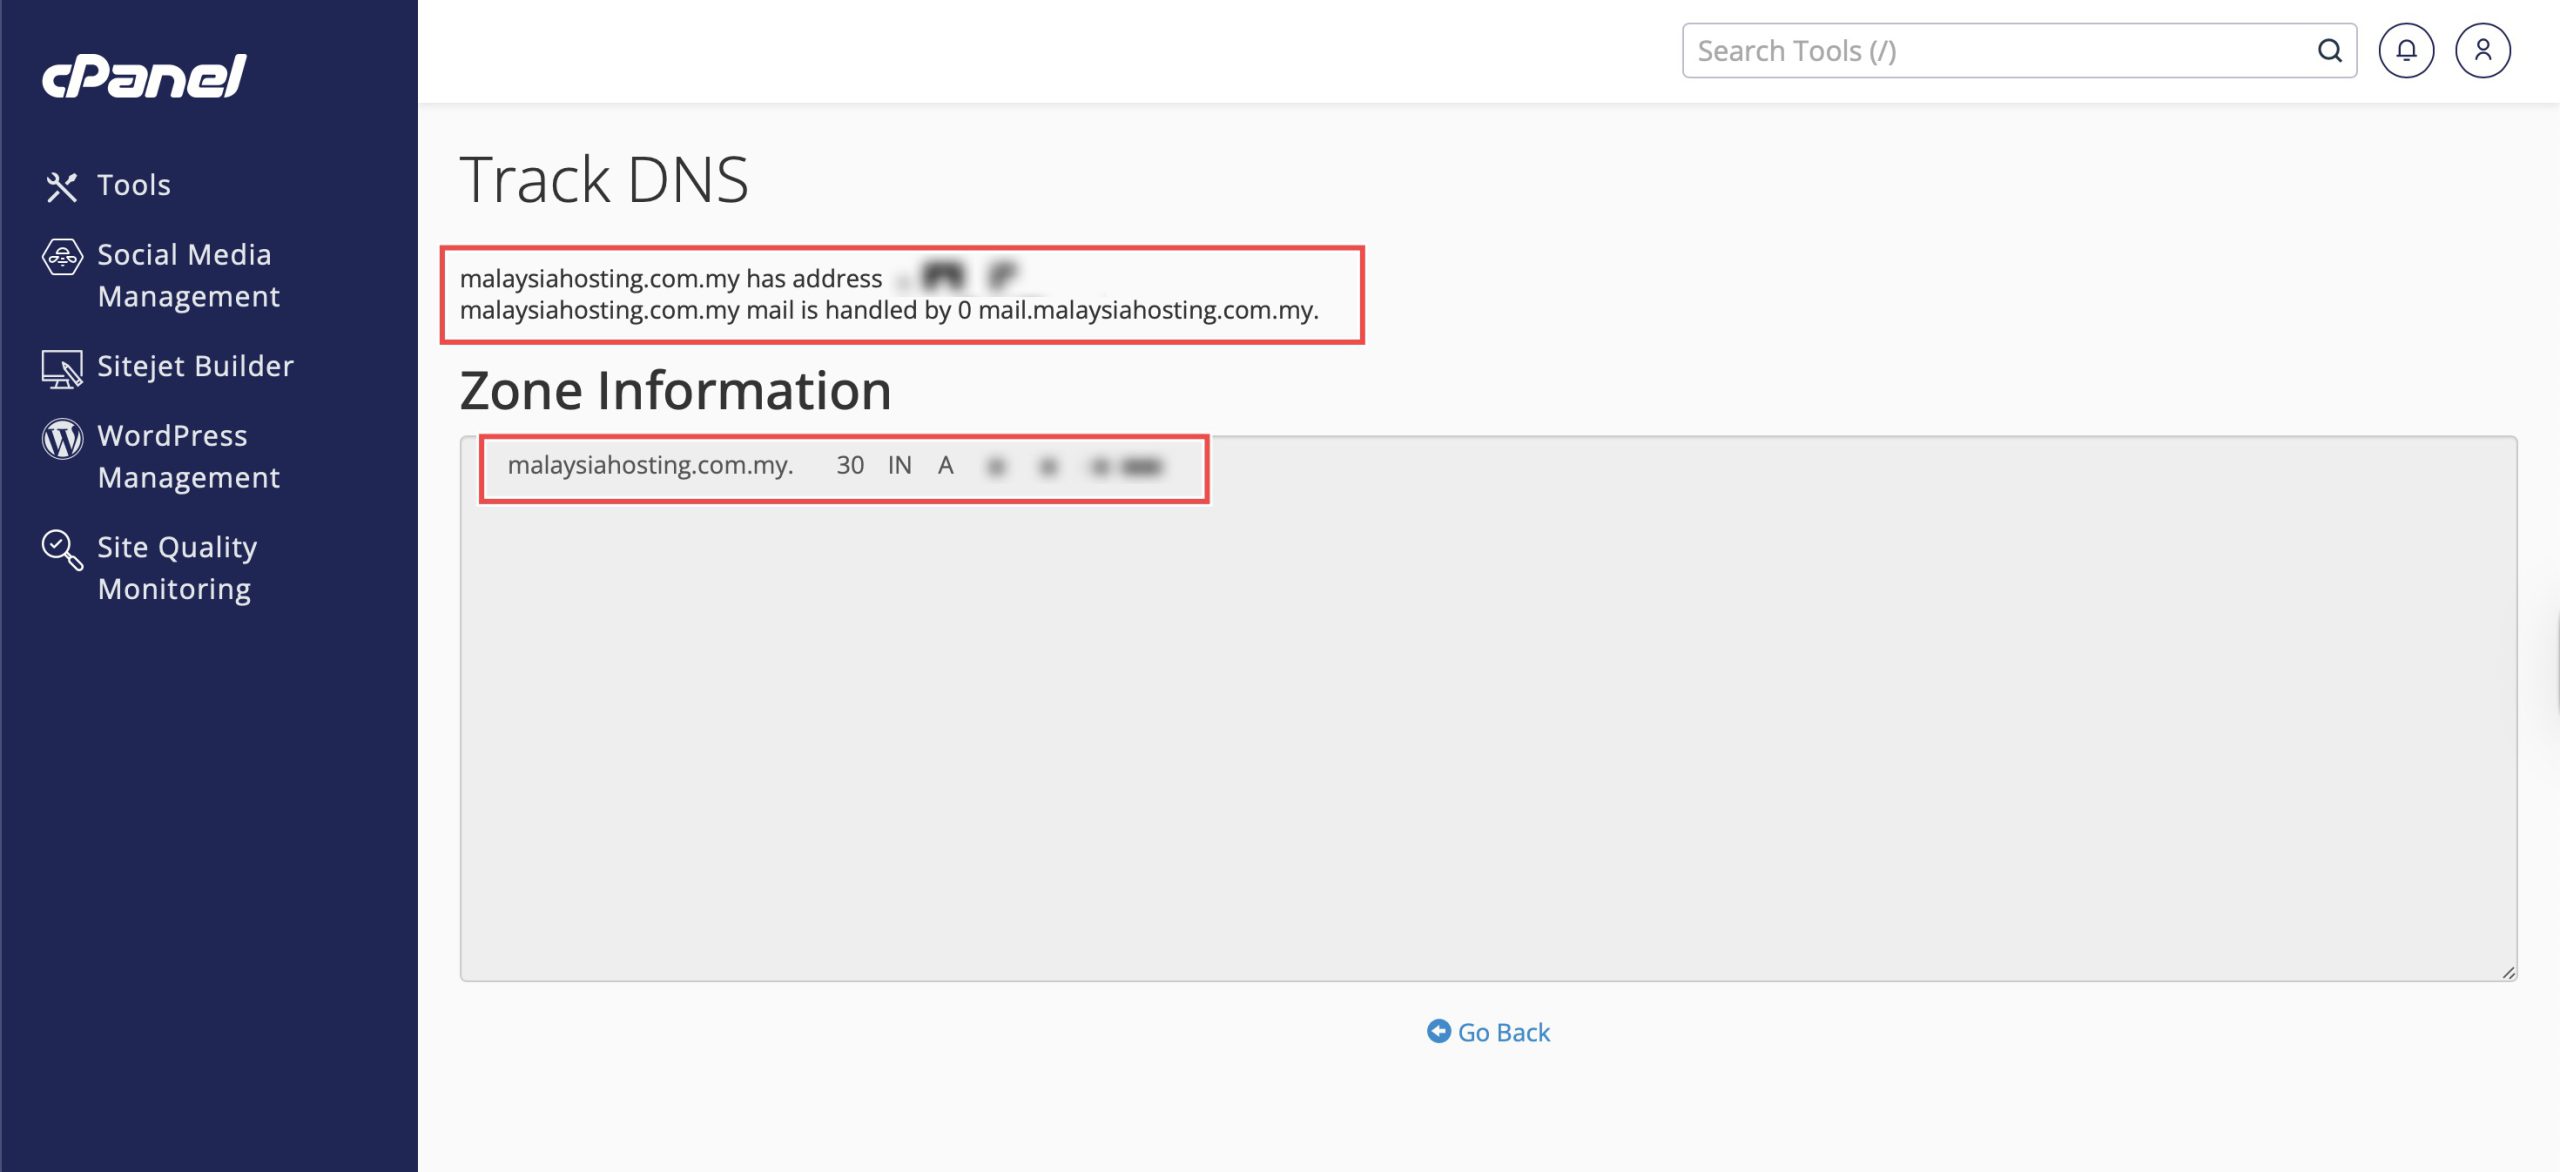Click the Go Back link
This screenshot has width=2560, height=1172.
click(1503, 1032)
